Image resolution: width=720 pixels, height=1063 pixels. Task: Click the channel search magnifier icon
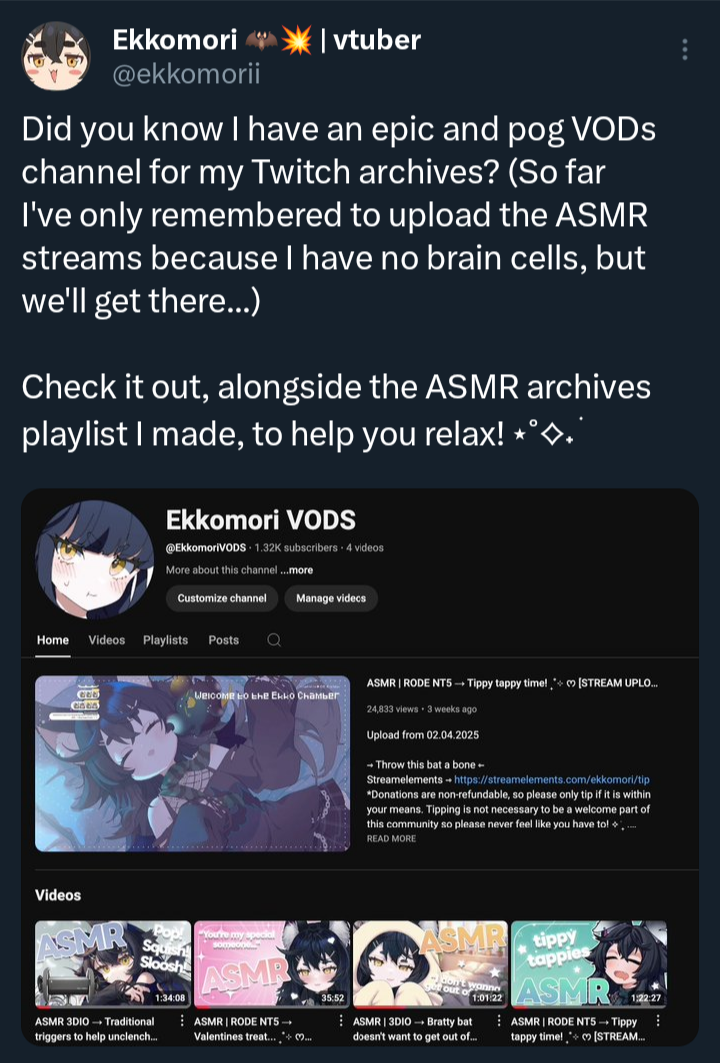(x=274, y=640)
